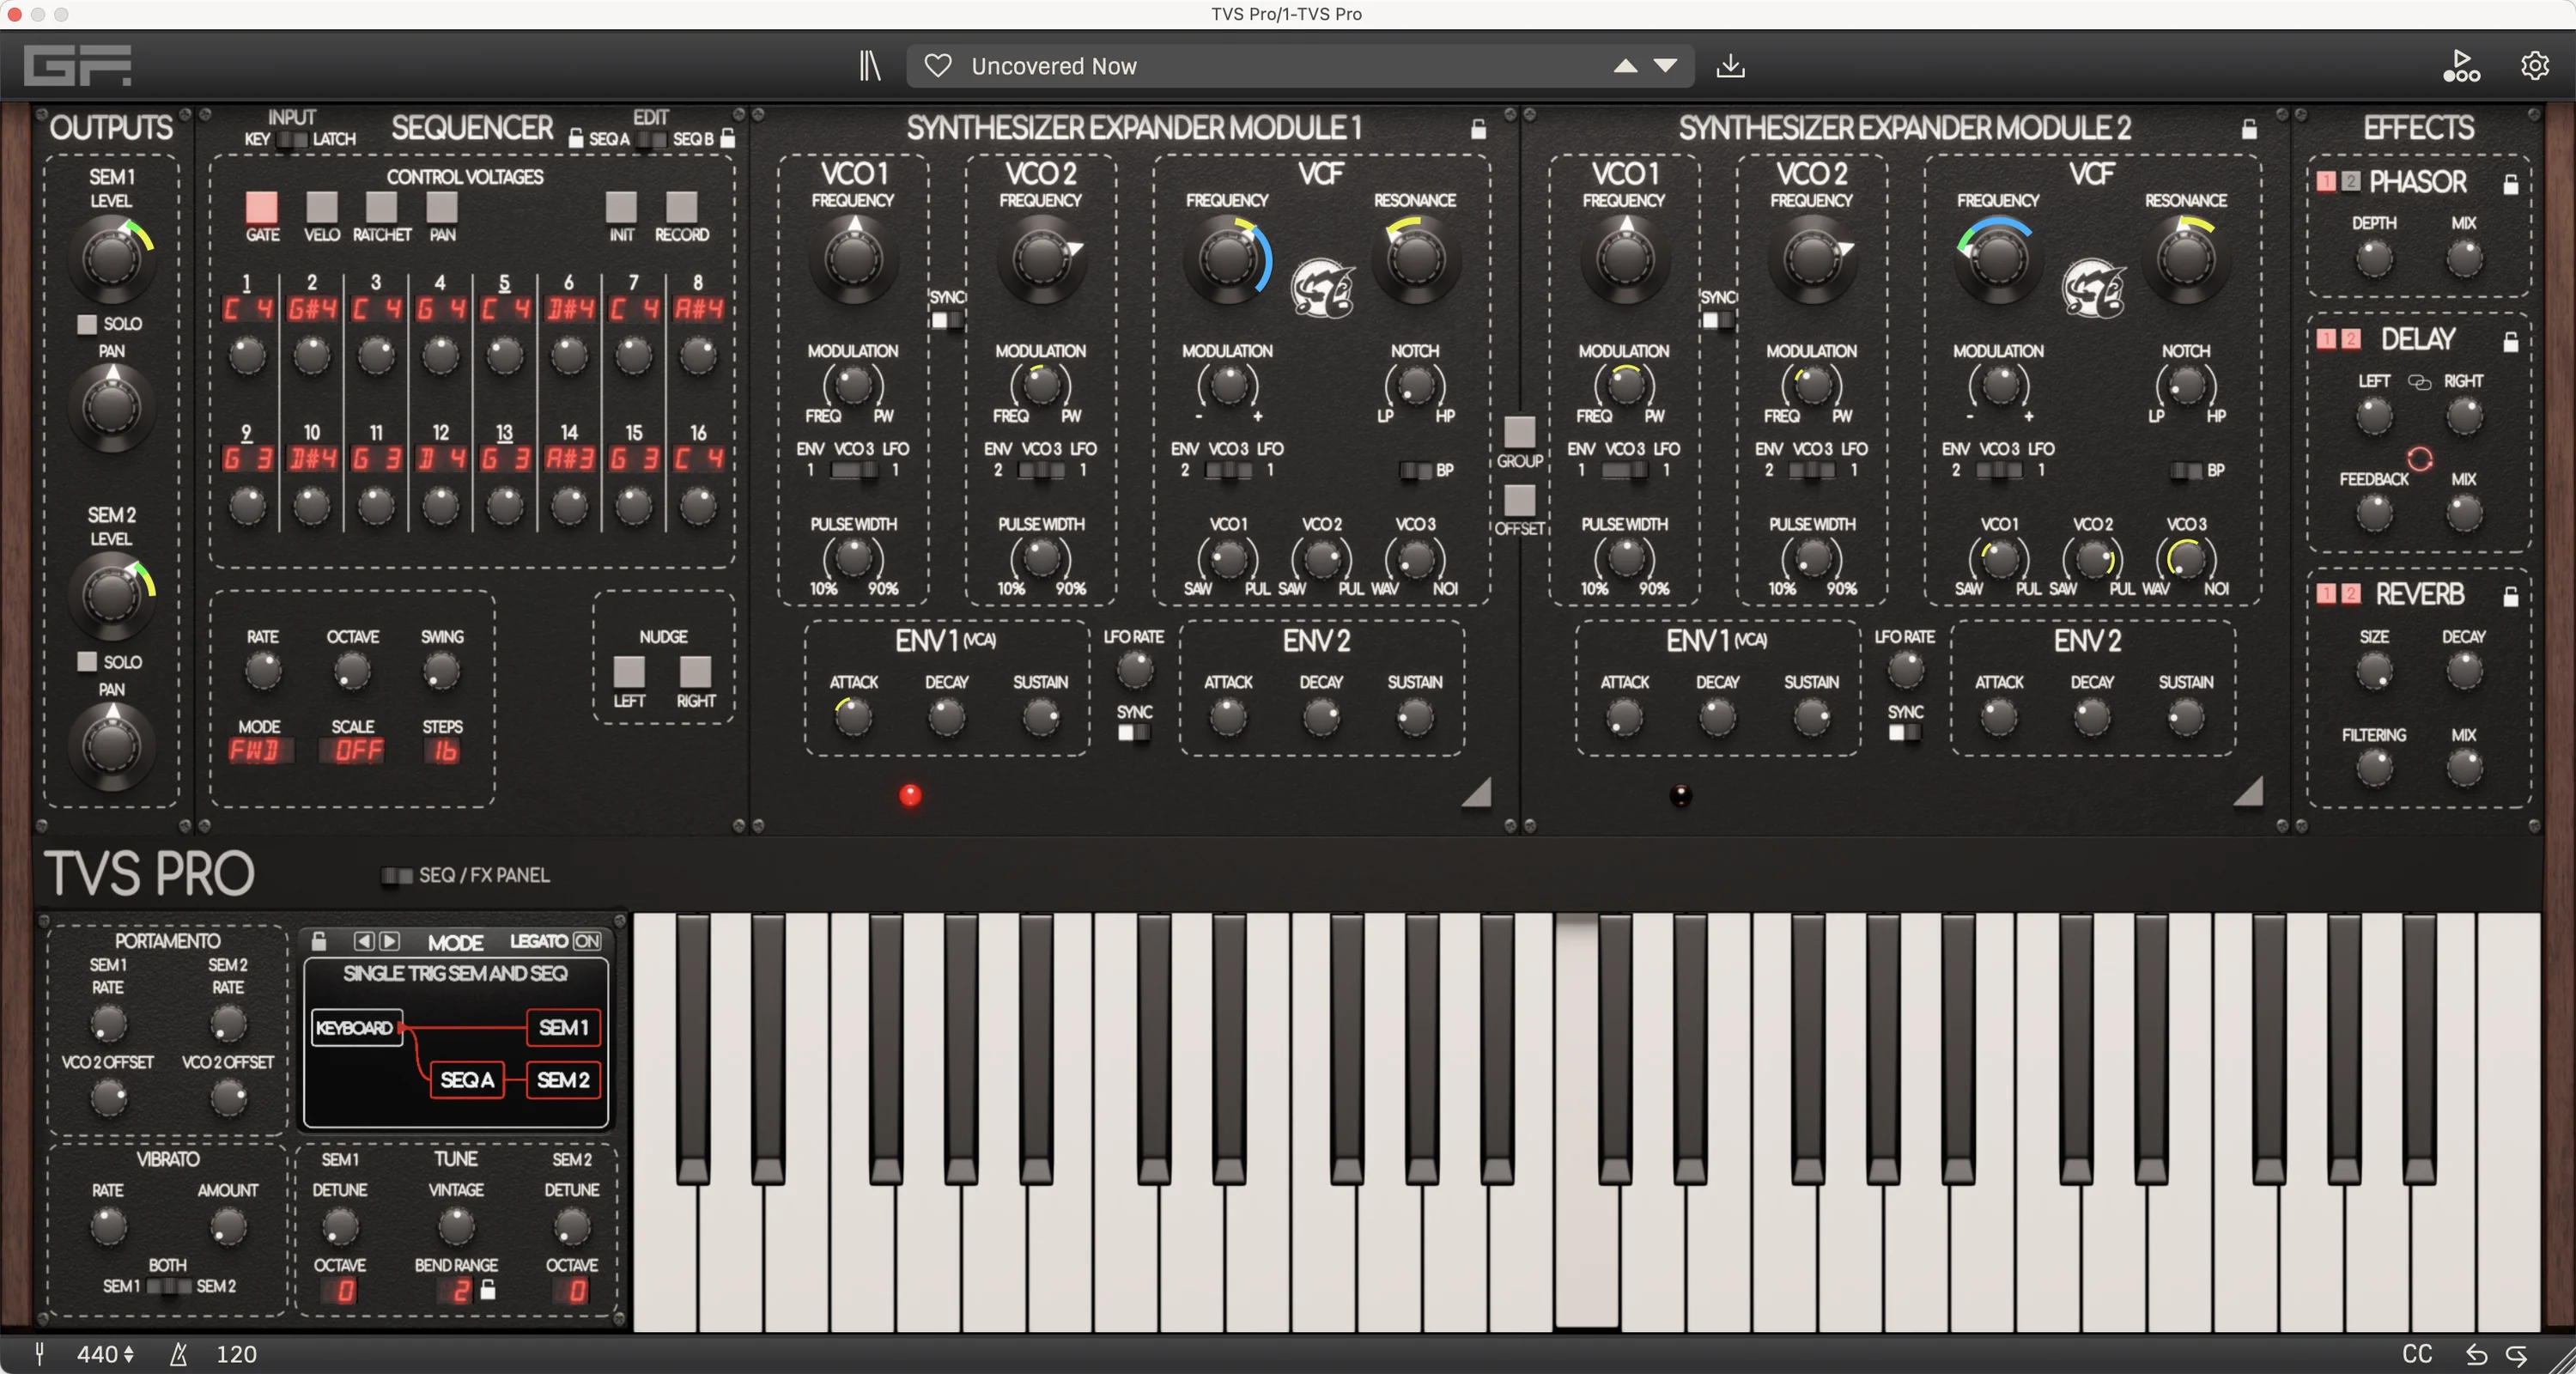
Task: Flip the Edit SEQ A/SEQ B switch
Action: 651,139
